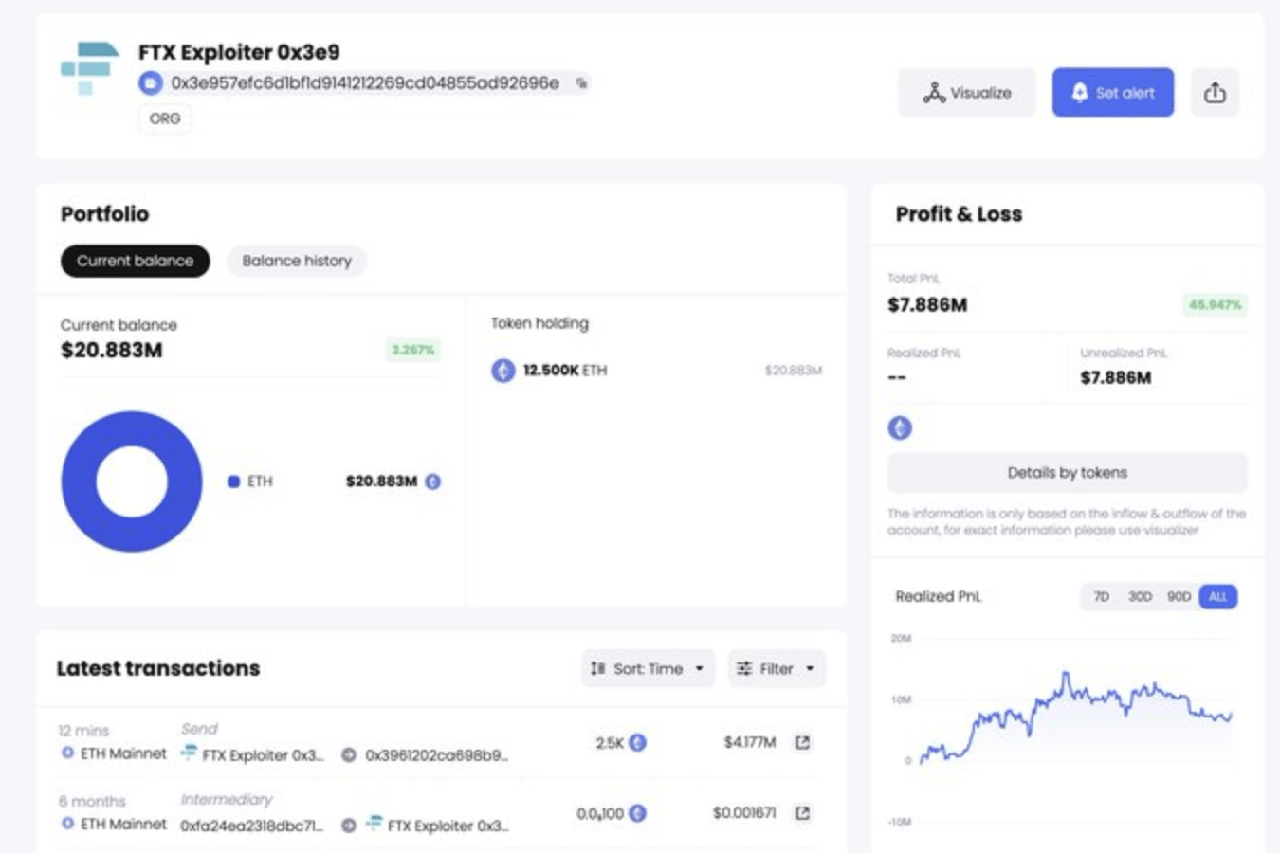
Task: Copy the wallet address using copy icon
Action: click(581, 83)
